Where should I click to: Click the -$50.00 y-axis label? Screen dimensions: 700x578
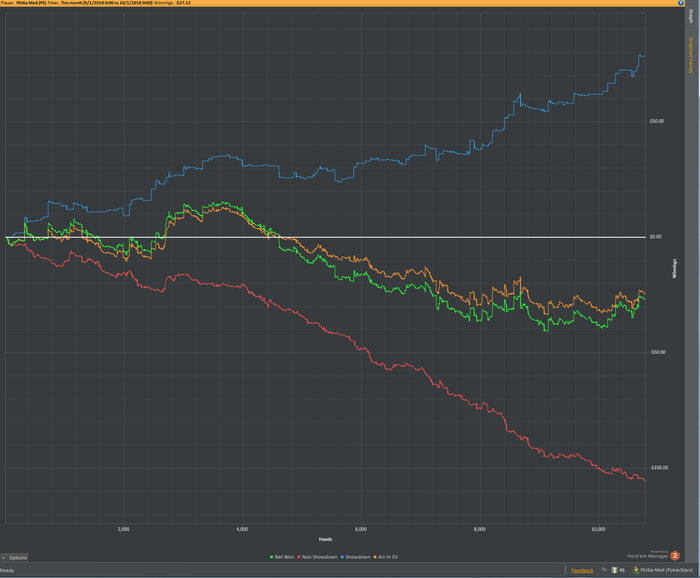point(658,353)
